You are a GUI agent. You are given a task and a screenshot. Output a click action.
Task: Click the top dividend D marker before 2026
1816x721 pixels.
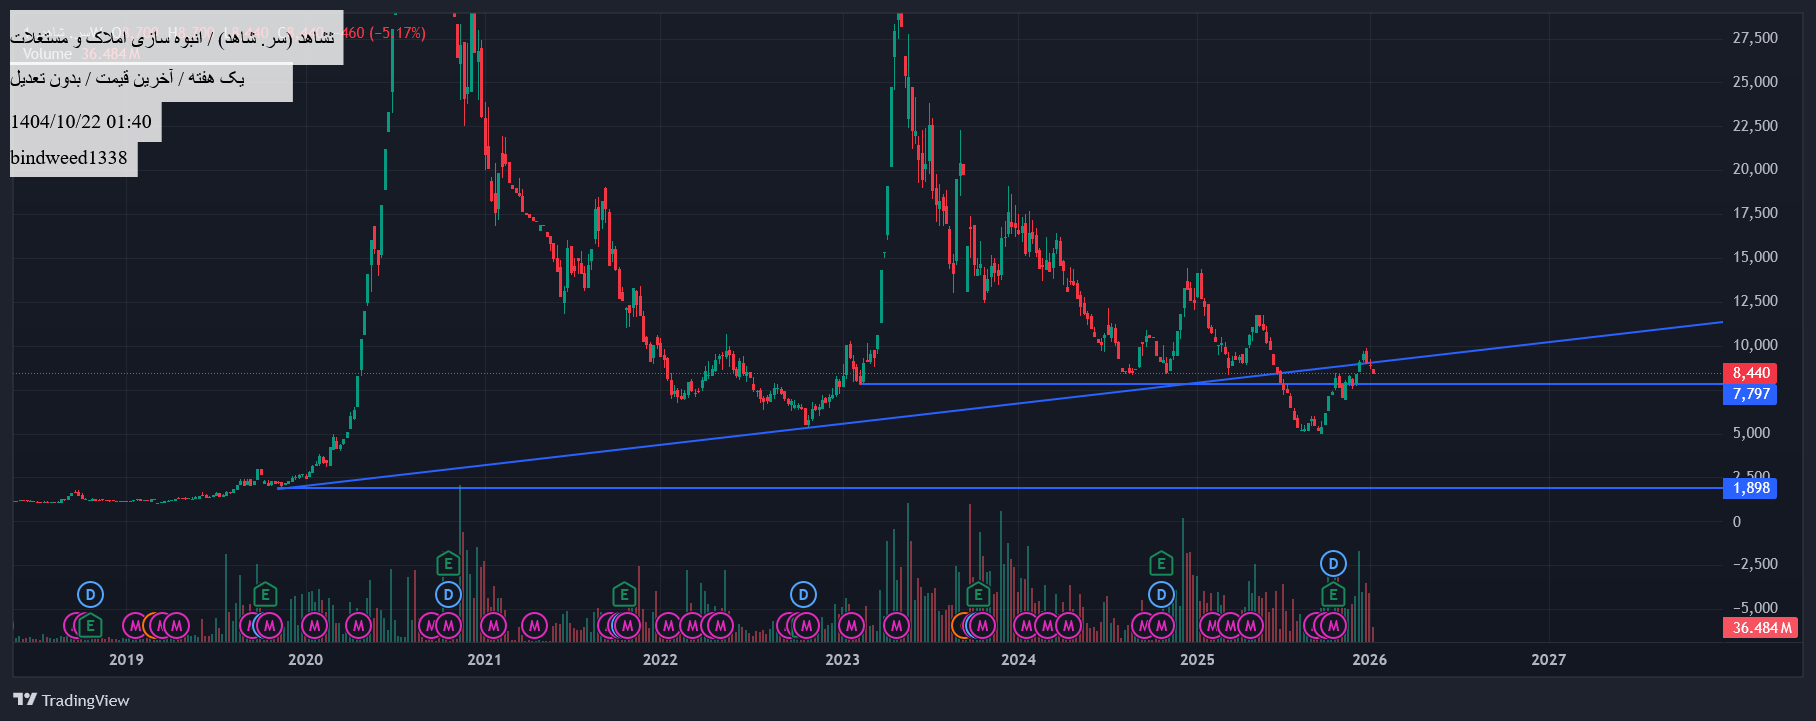click(1333, 564)
